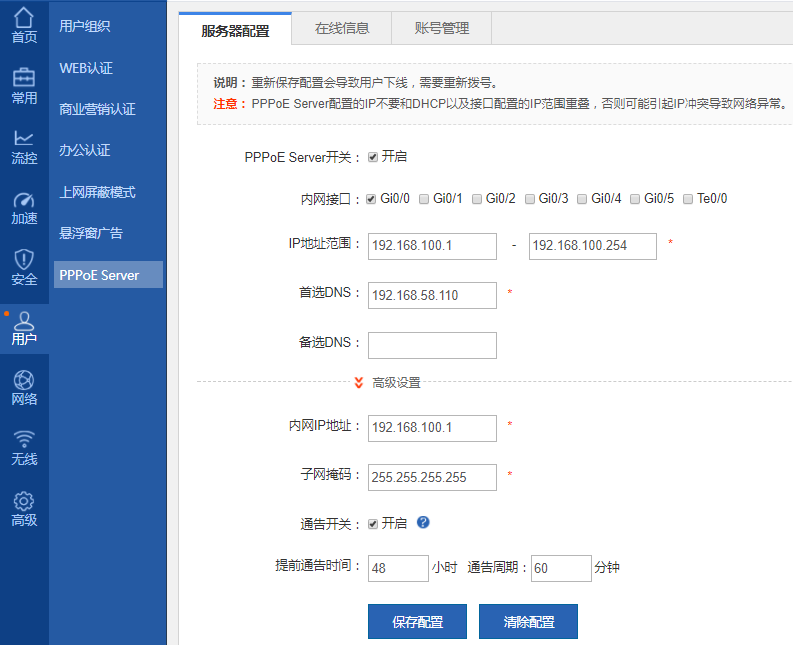Open the 网络 globe icon
Image resolution: width=793 pixels, height=645 pixels.
(x=24, y=381)
